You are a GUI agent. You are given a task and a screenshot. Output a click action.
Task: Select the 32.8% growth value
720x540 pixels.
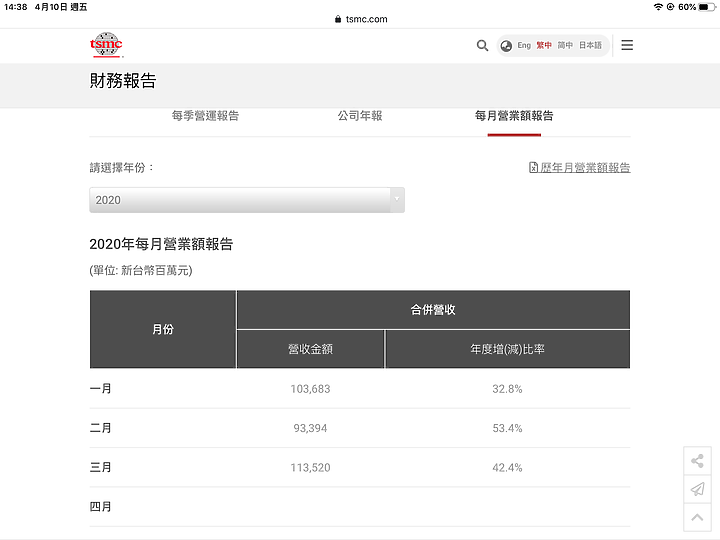click(x=507, y=389)
